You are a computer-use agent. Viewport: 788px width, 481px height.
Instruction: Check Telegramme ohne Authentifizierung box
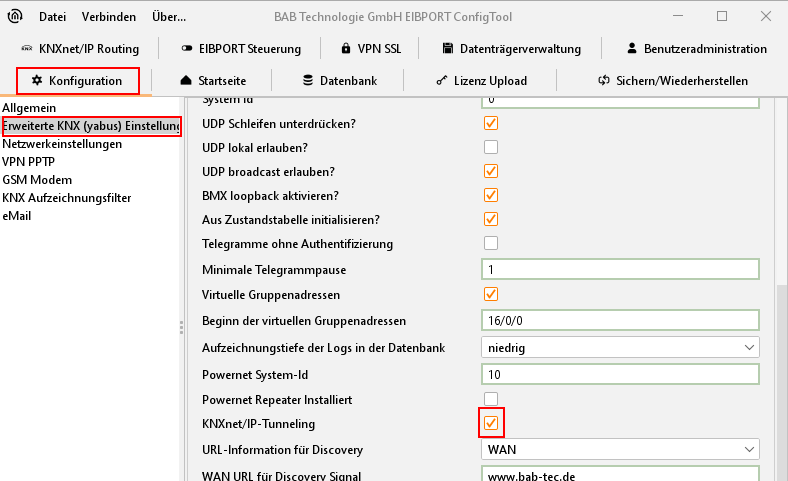click(491, 243)
